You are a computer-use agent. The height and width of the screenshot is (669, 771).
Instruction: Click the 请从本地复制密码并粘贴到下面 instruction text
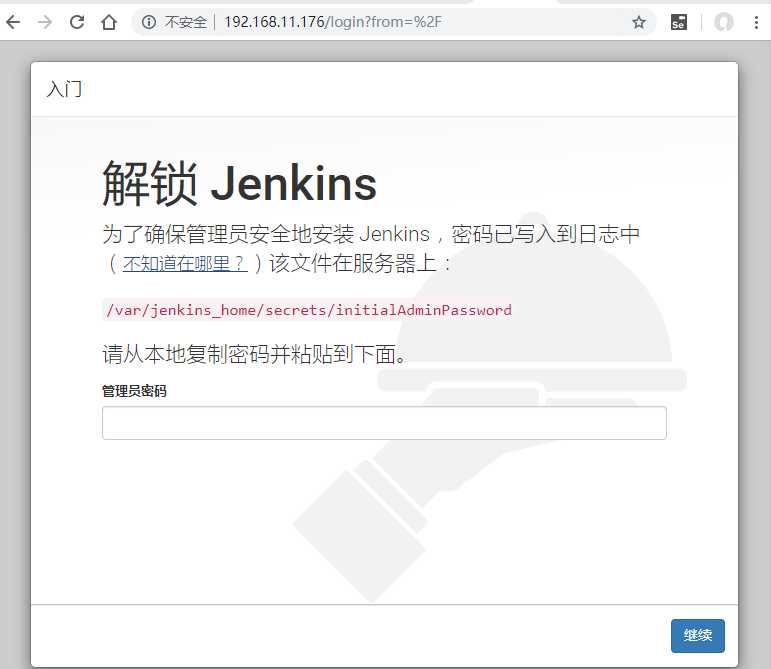tap(254, 354)
